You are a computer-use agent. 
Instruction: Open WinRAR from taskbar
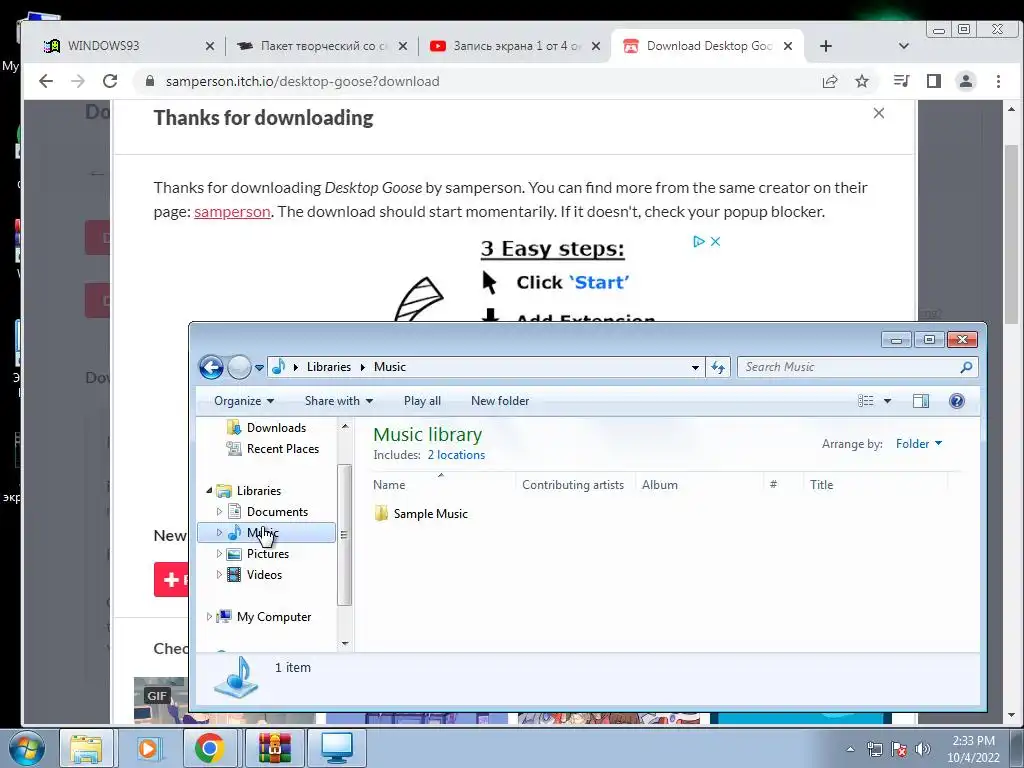click(274, 748)
